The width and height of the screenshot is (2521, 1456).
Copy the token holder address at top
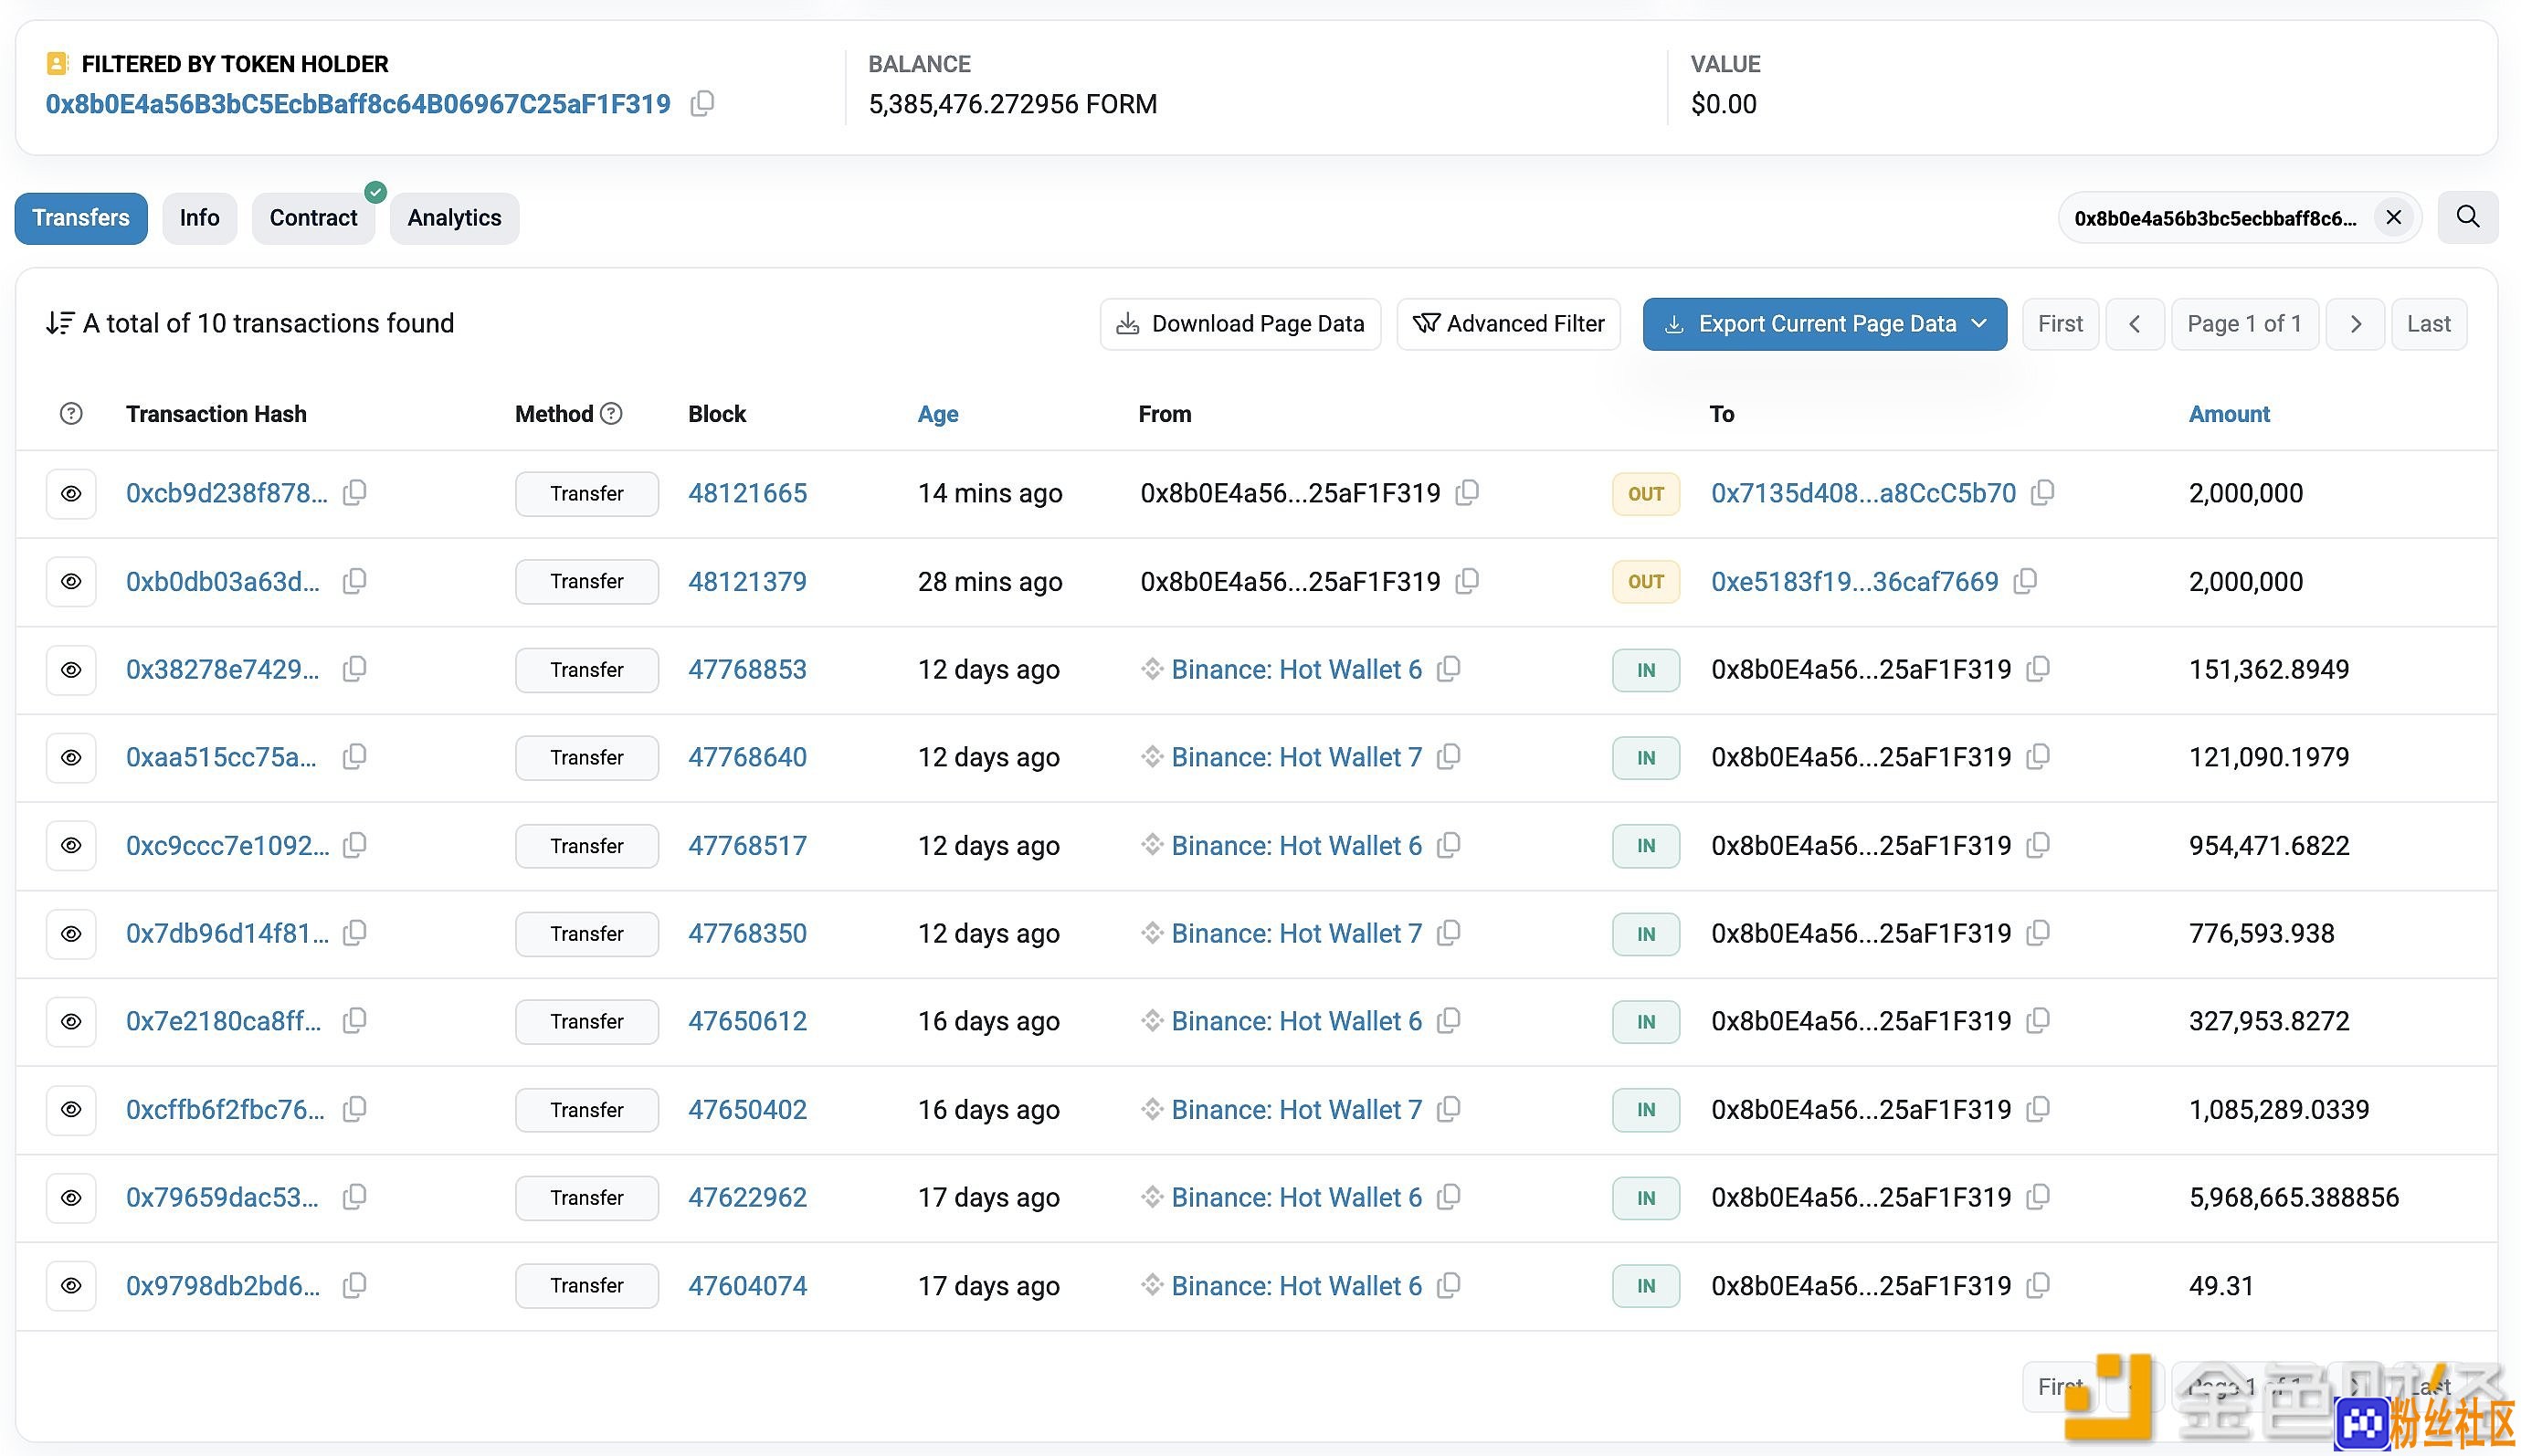pyautogui.click(x=702, y=103)
